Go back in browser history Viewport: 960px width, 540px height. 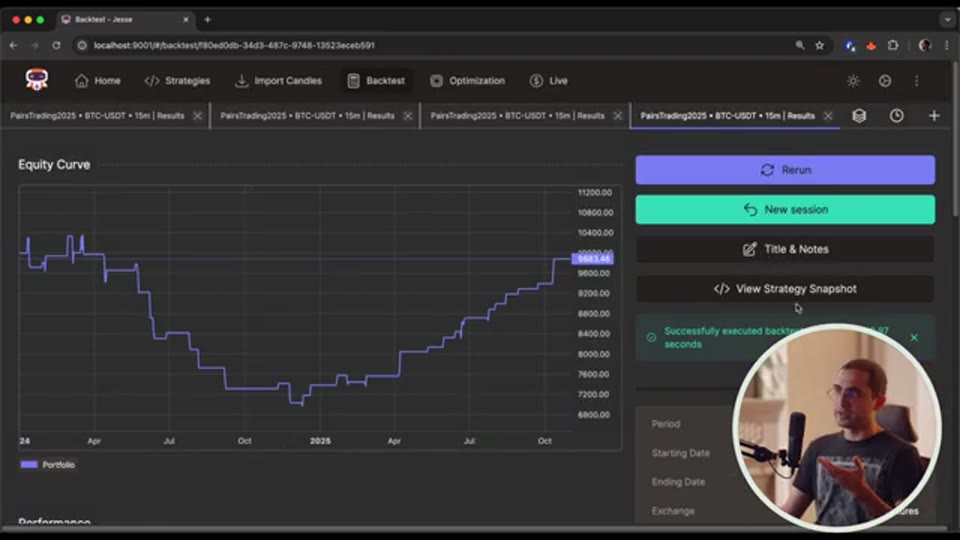click(13, 45)
